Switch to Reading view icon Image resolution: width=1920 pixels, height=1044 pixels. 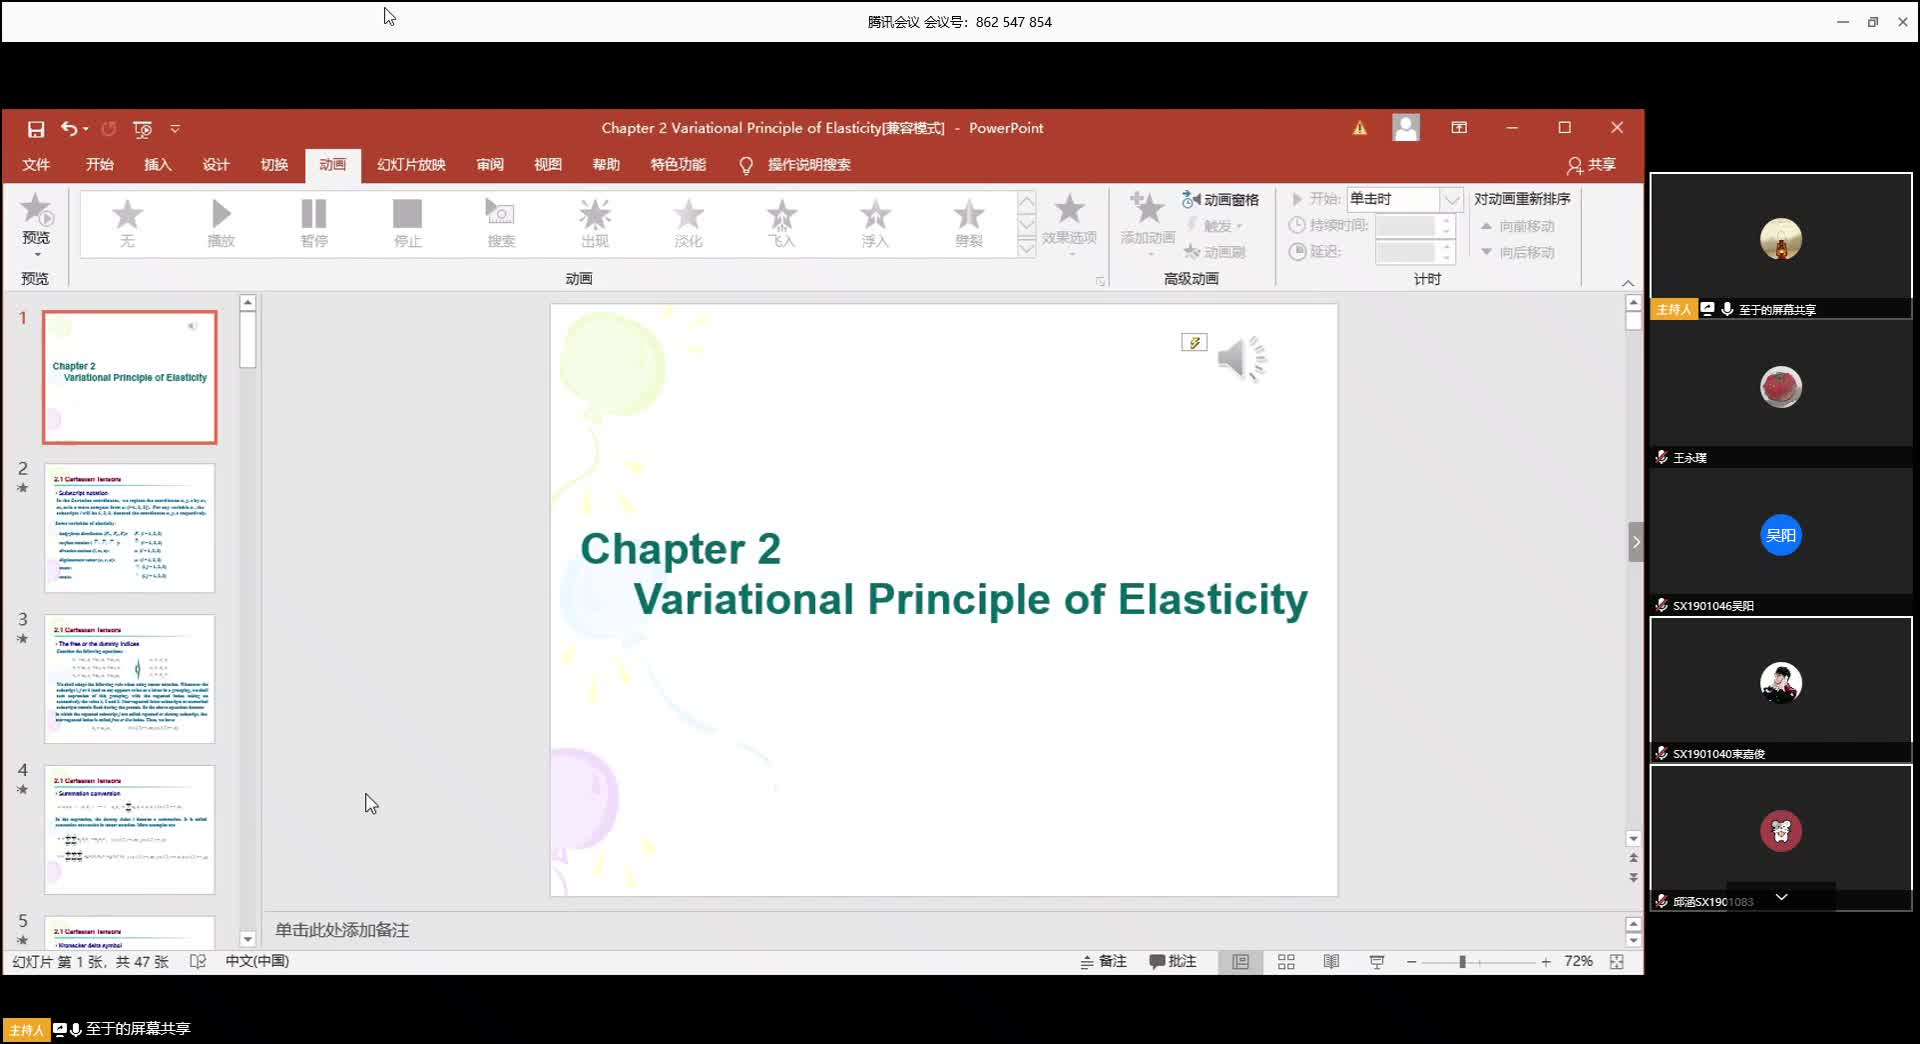coord(1331,962)
